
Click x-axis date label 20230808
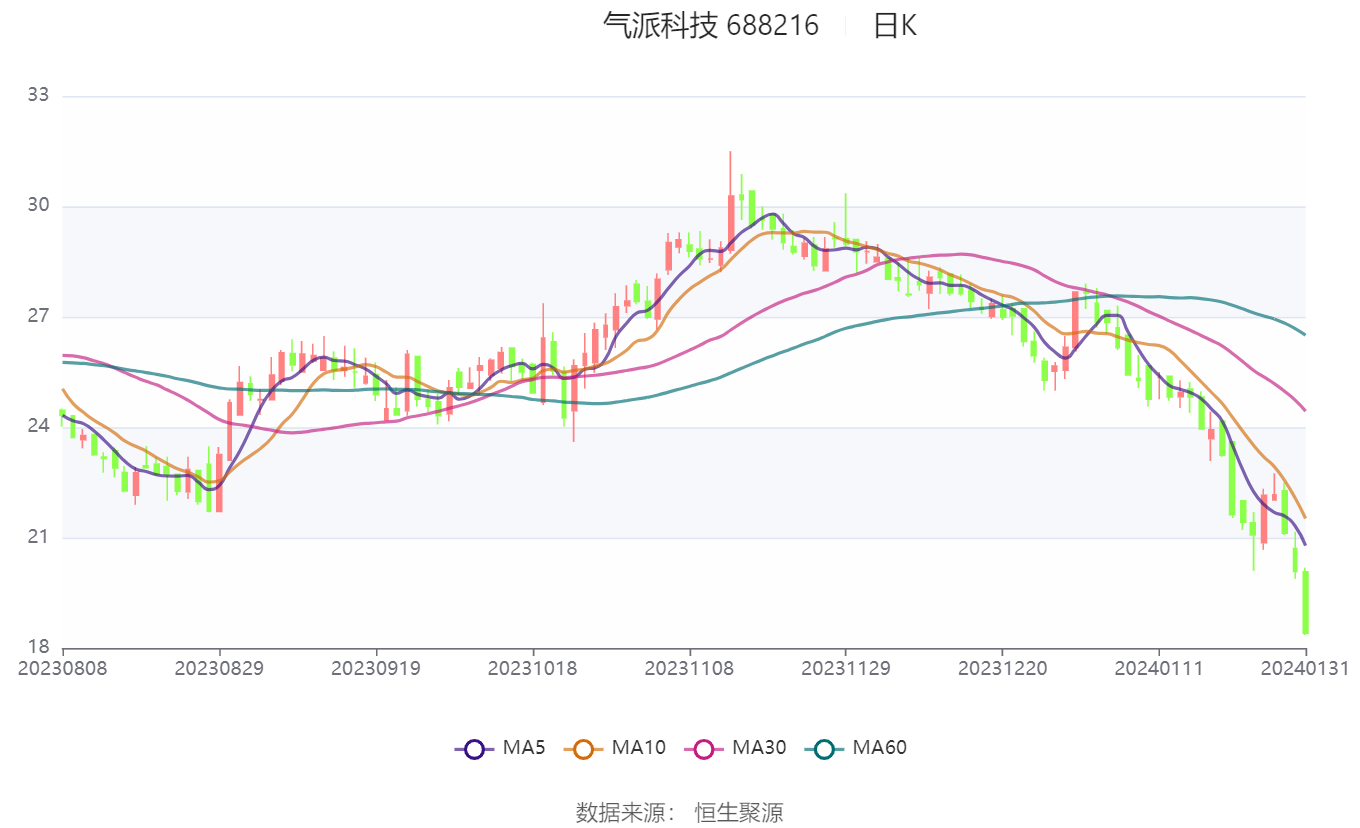click(63, 667)
